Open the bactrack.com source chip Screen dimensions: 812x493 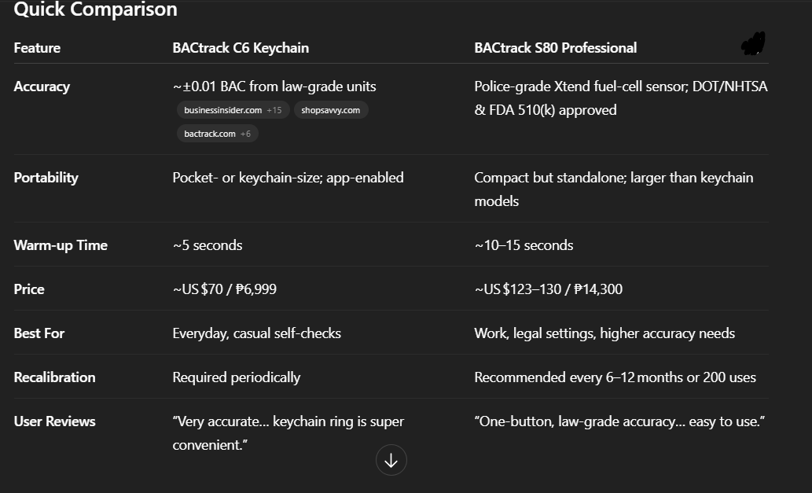point(218,134)
